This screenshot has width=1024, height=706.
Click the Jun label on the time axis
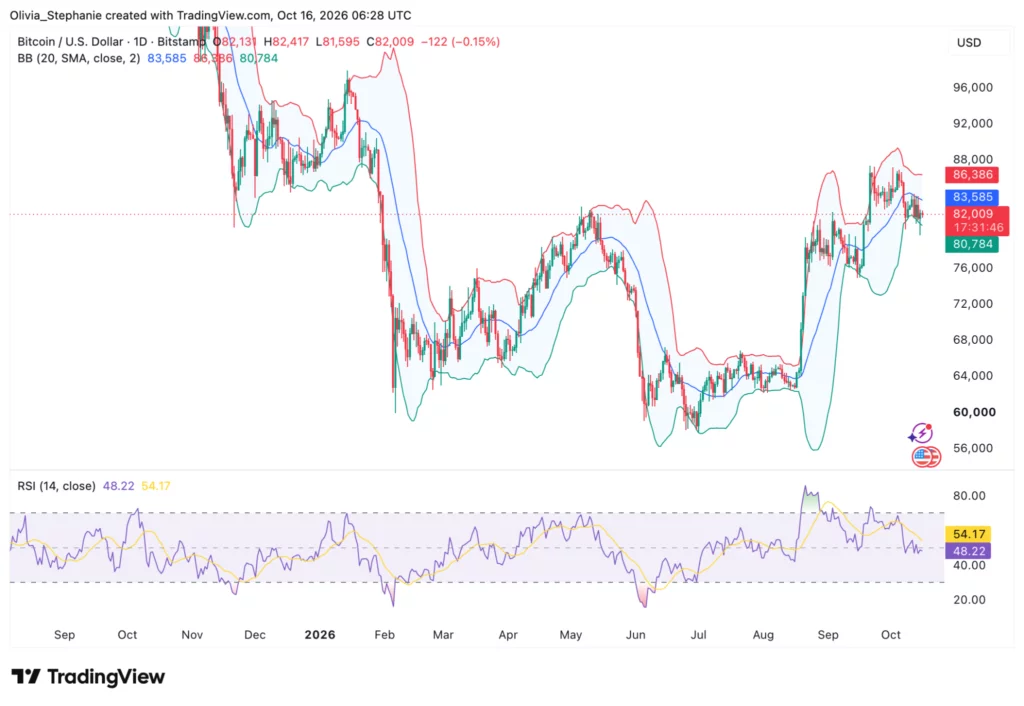[x=635, y=635]
